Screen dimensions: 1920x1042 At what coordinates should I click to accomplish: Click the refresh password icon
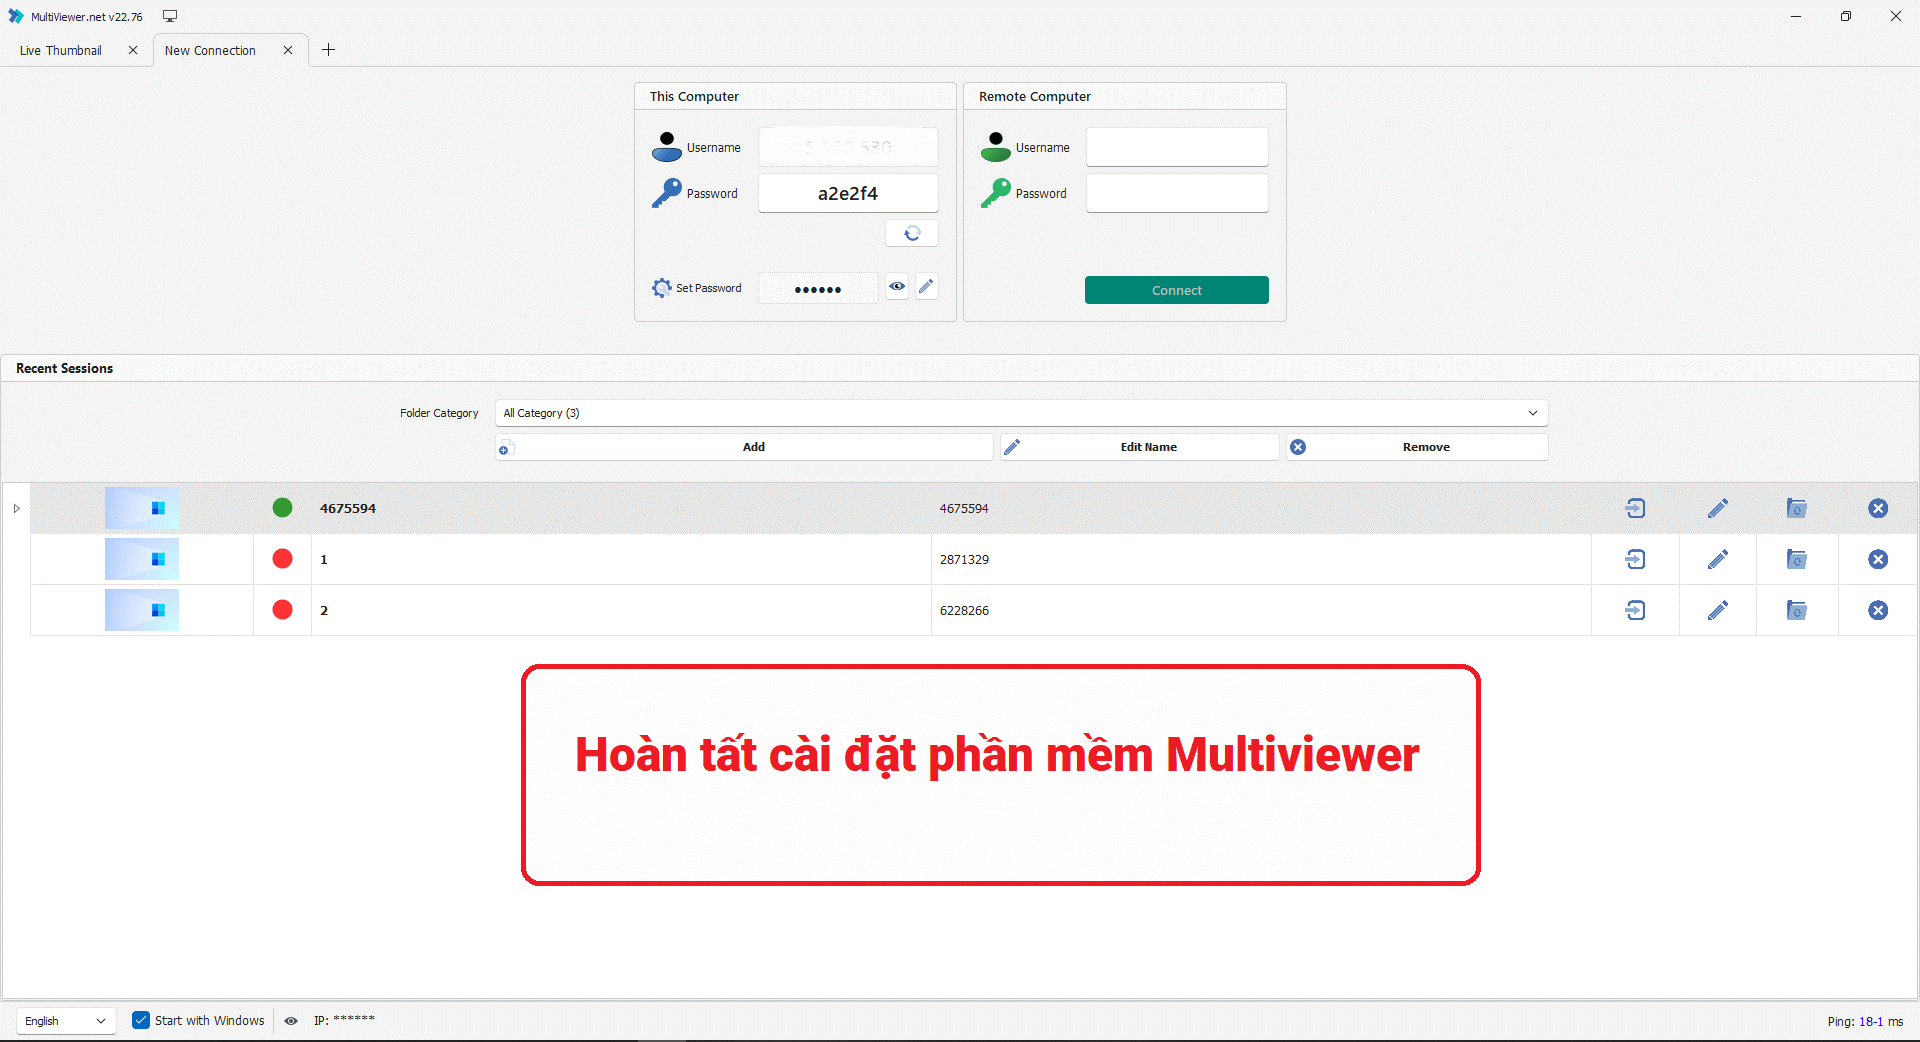click(912, 233)
